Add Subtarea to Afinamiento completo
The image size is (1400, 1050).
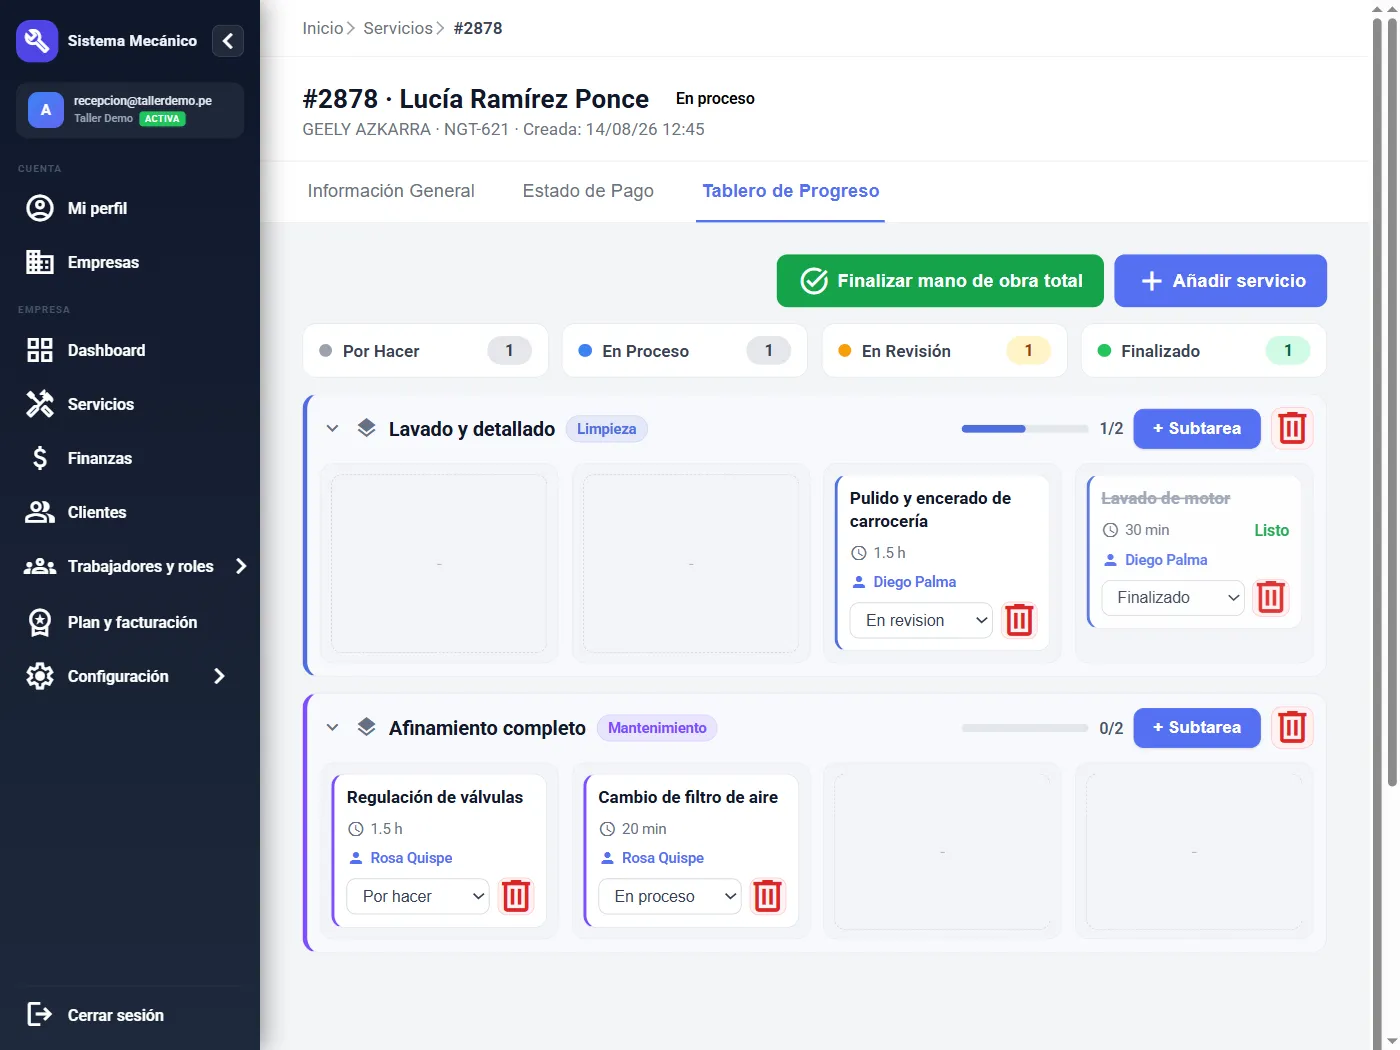(x=1197, y=727)
